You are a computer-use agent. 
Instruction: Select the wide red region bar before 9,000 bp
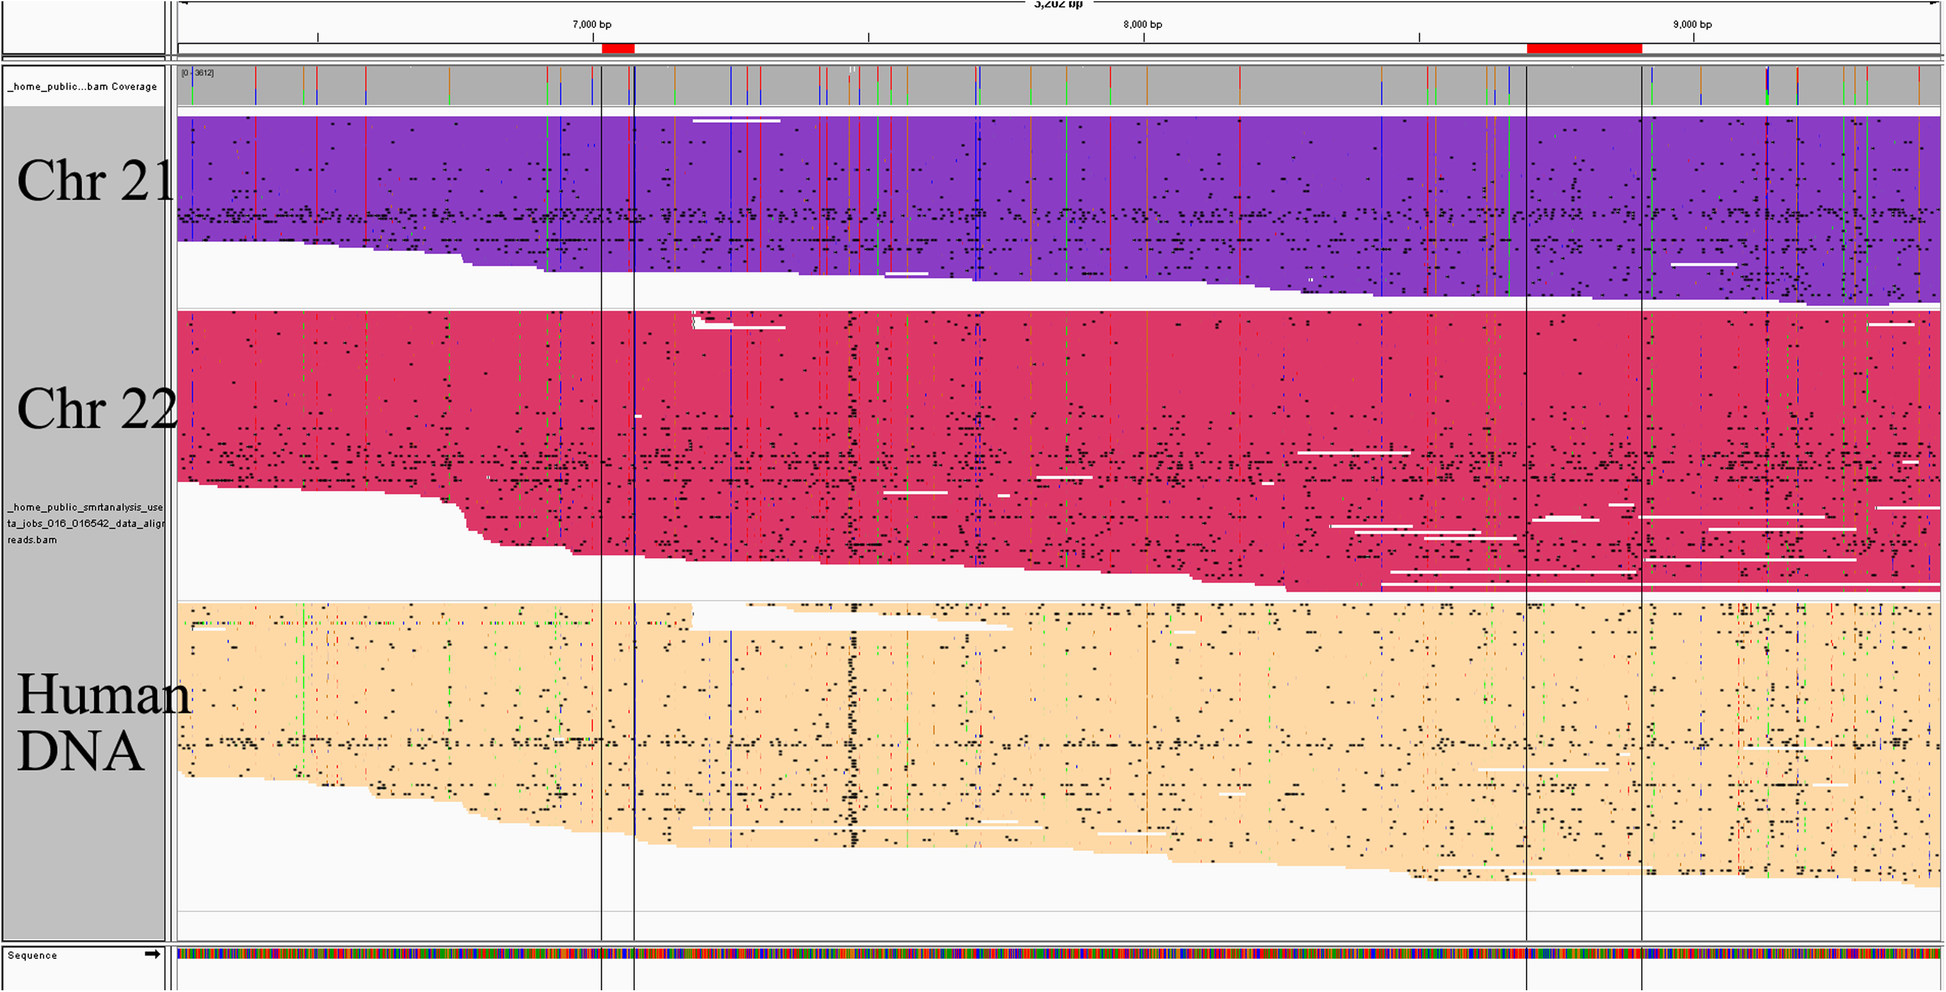1584,48
